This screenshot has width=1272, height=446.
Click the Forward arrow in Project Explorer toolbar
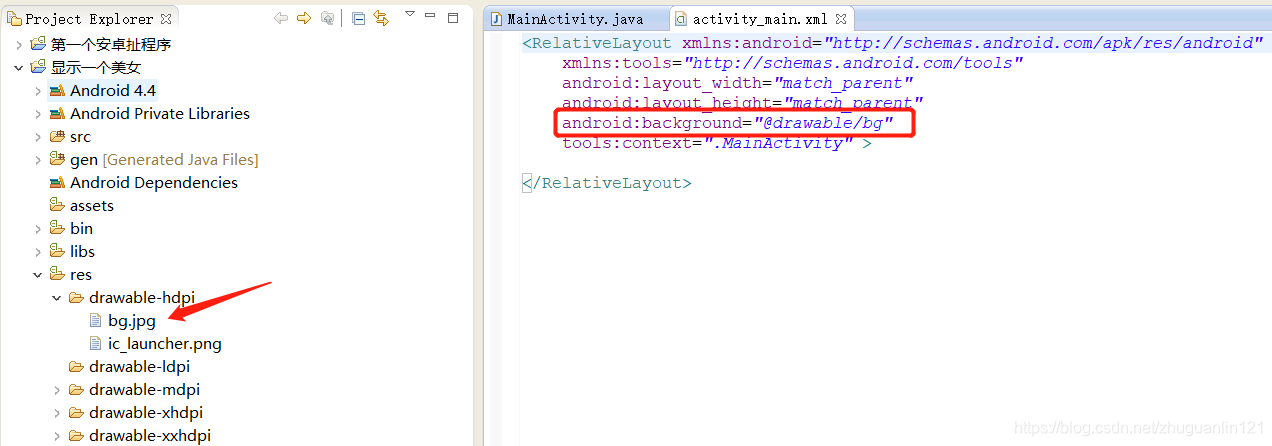click(304, 18)
